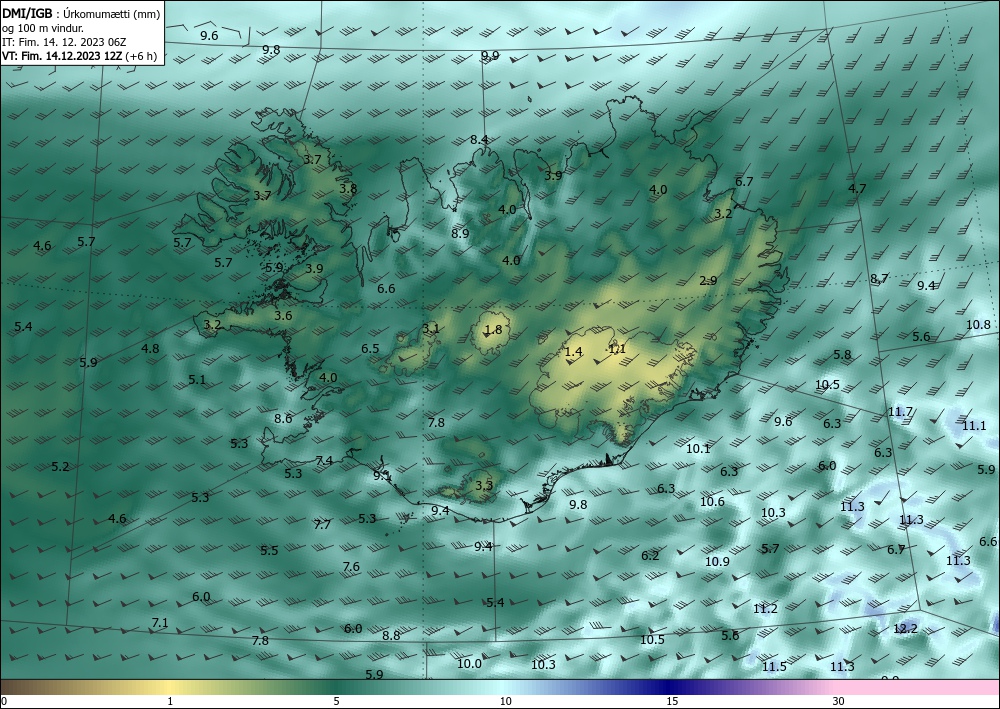Click the colour scale label '10'
Image resolution: width=1000 pixels, height=709 pixels.
pyautogui.click(x=505, y=701)
